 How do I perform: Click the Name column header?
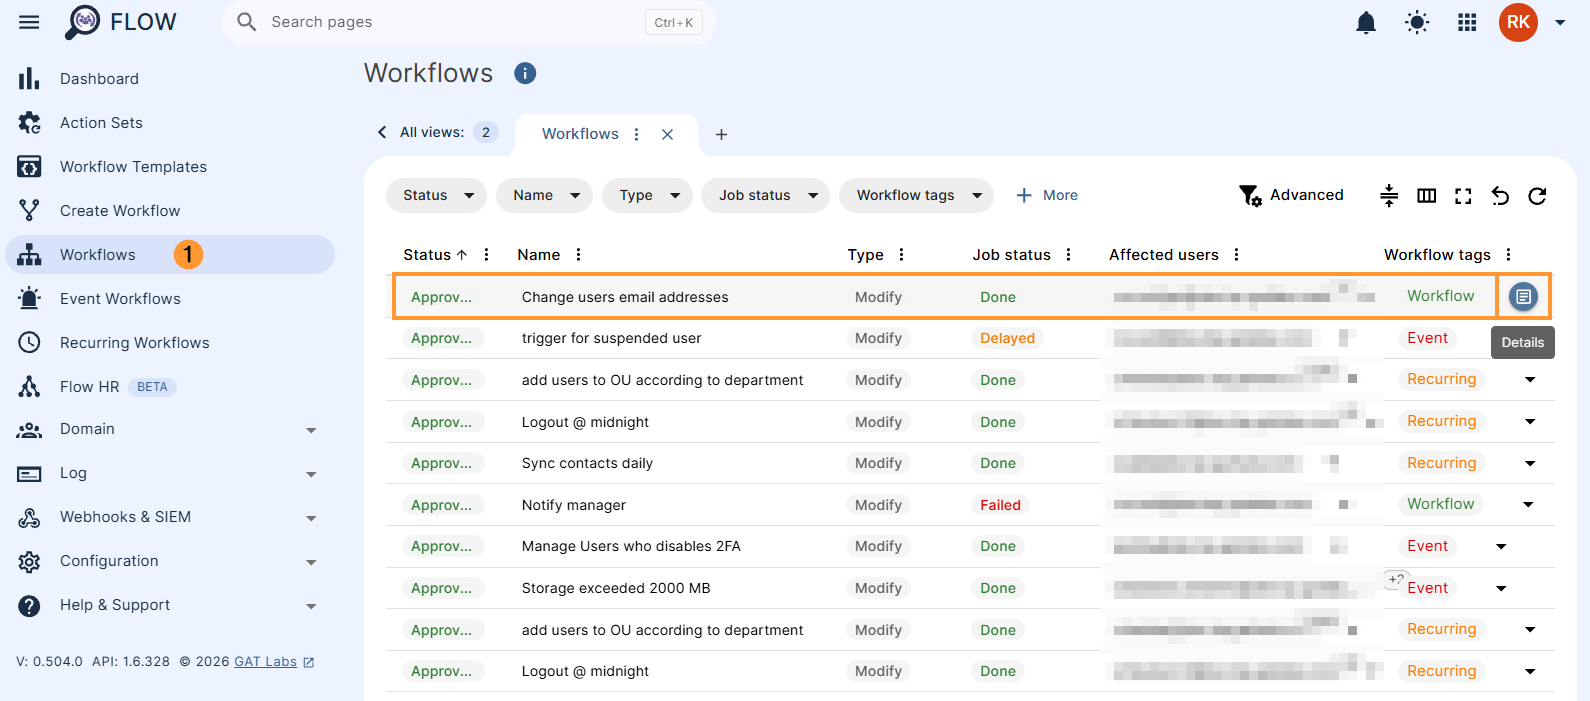pyautogui.click(x=538, y=255)
